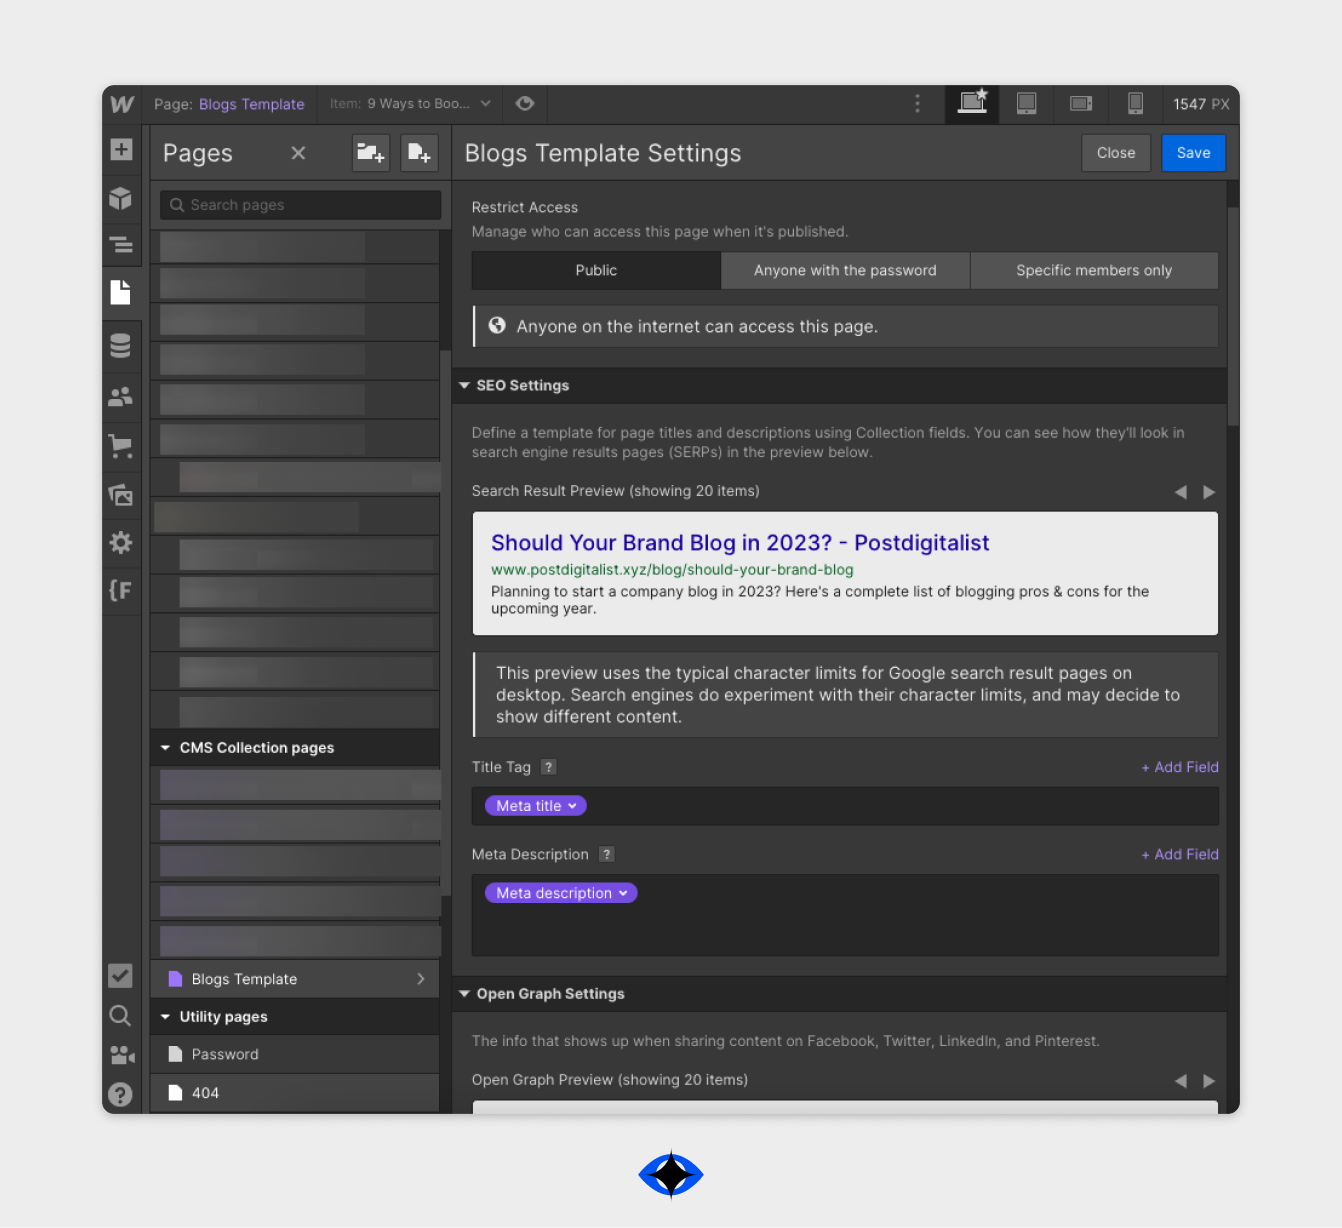Open the Search magnifier icon in sidebar

(120, 1016)
